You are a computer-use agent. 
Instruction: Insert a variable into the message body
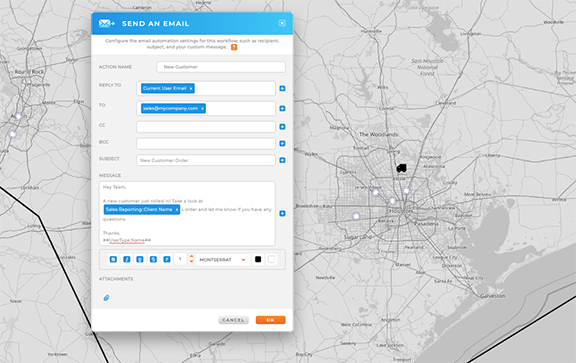(282, 213)
